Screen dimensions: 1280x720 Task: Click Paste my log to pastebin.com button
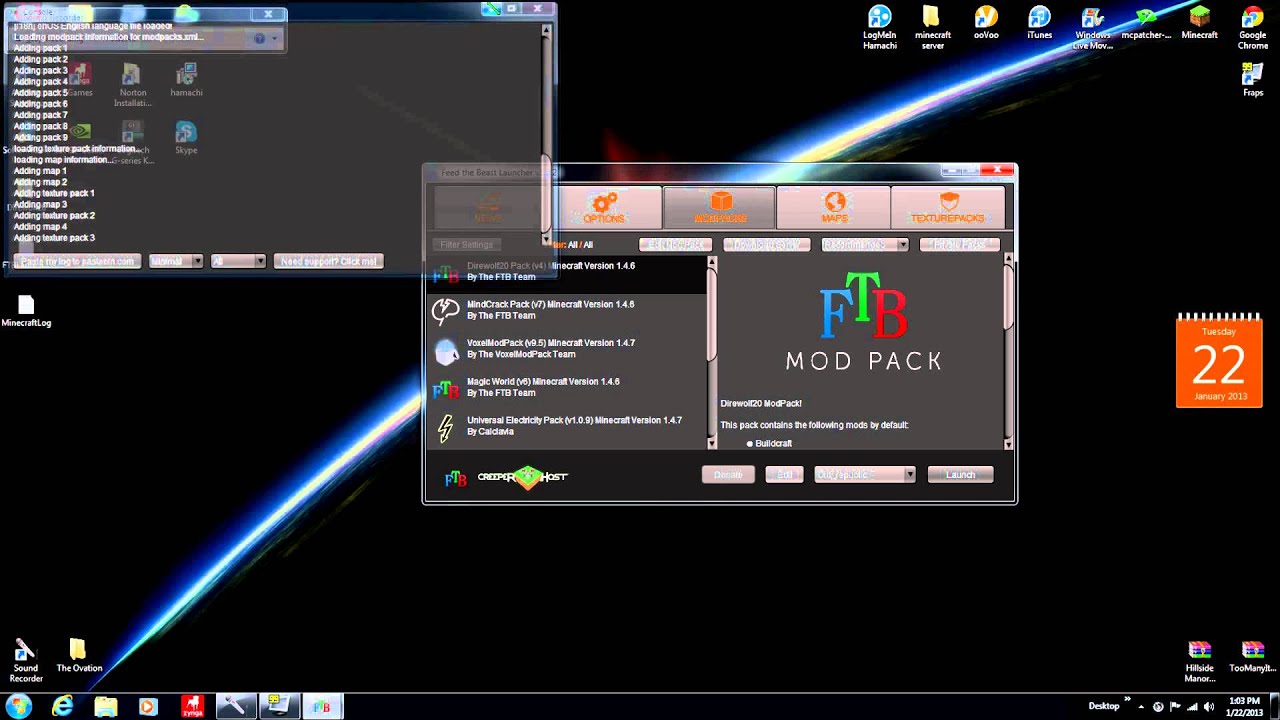coord(77,261)
